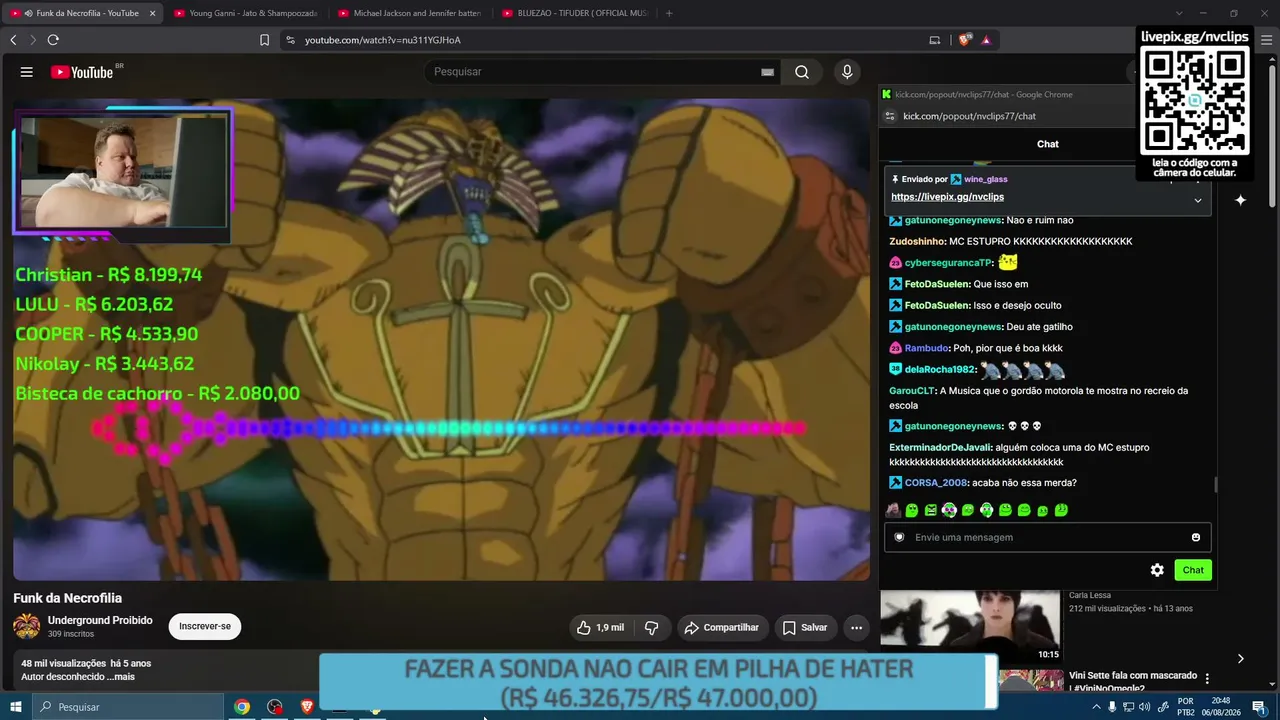Open the Brave Rewards triangle icon

pos(986,40)
